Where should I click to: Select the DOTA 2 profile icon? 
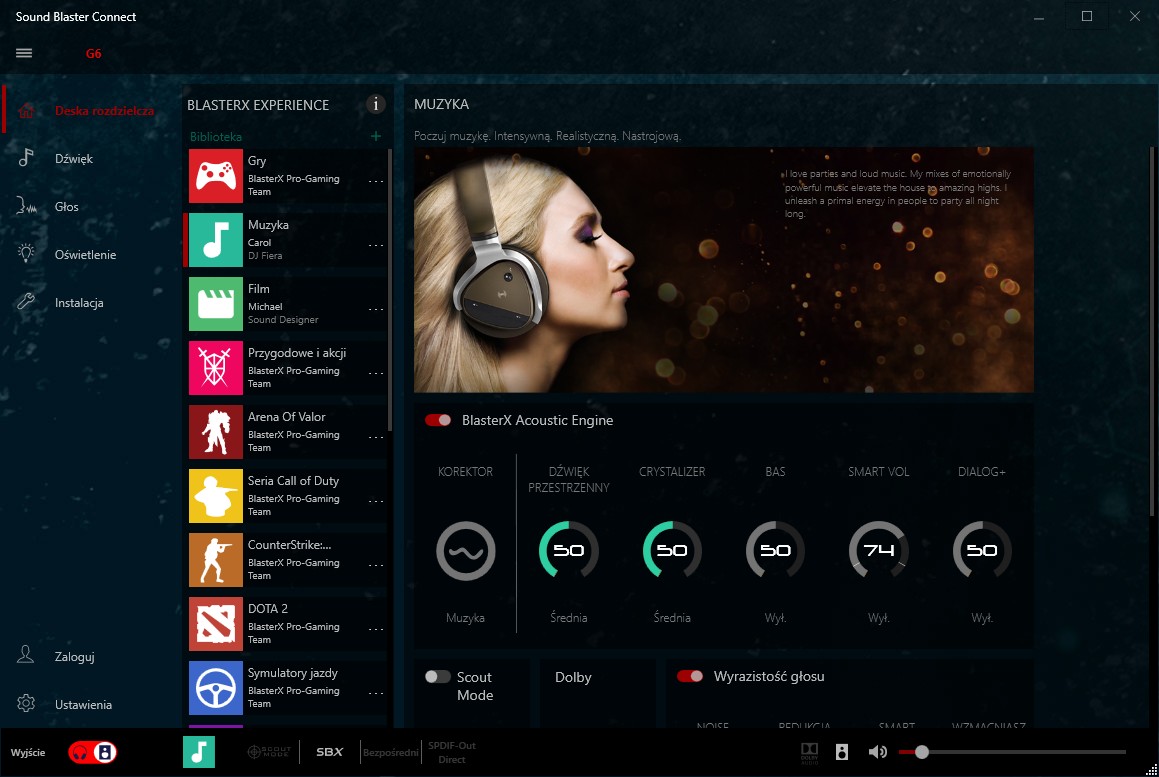click(x=215, y=623)
